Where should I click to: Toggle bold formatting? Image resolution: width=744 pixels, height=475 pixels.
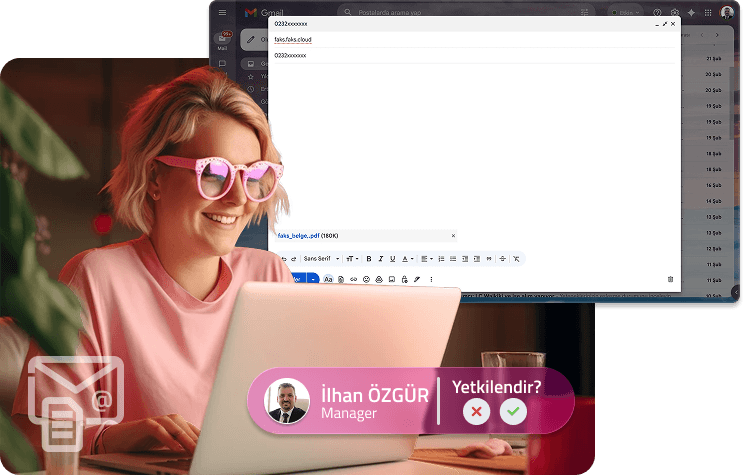[x=369, y=259]
